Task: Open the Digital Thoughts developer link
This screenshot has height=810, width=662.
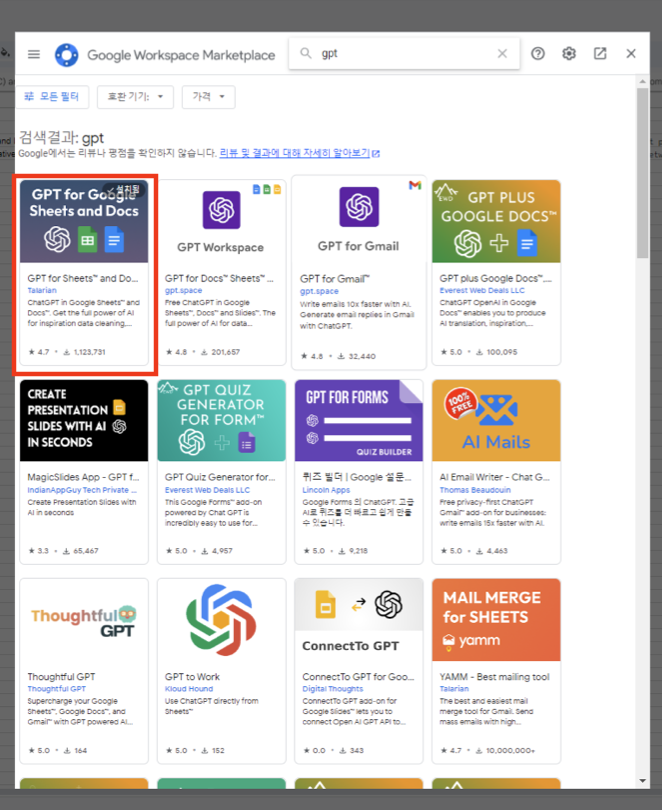Action: [x=333, y=689]
